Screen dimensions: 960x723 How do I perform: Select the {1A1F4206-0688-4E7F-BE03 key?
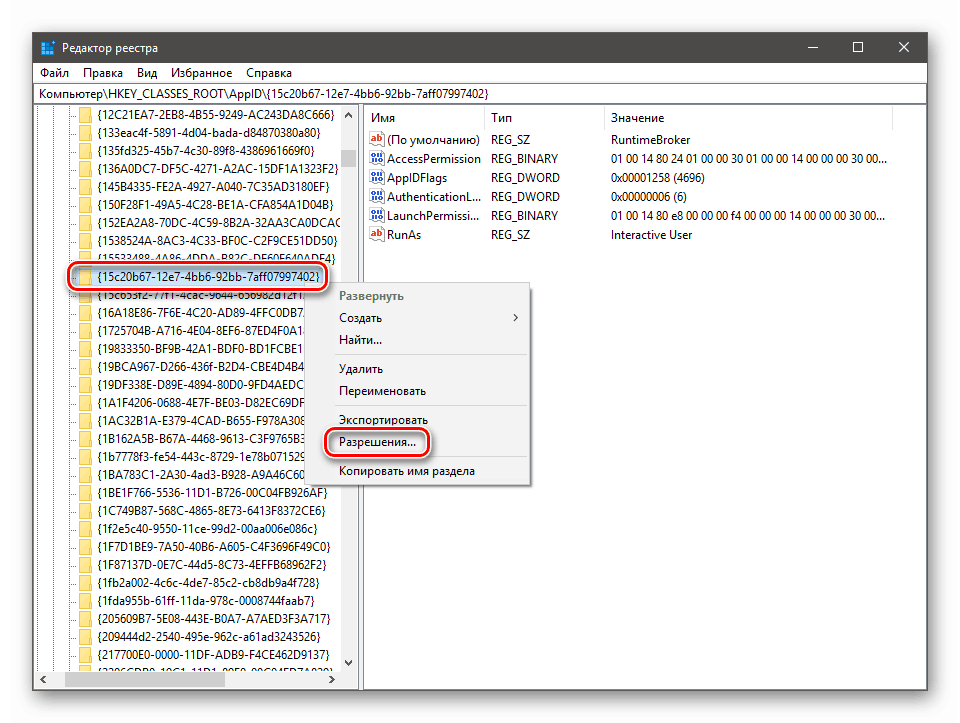[200, 403]
